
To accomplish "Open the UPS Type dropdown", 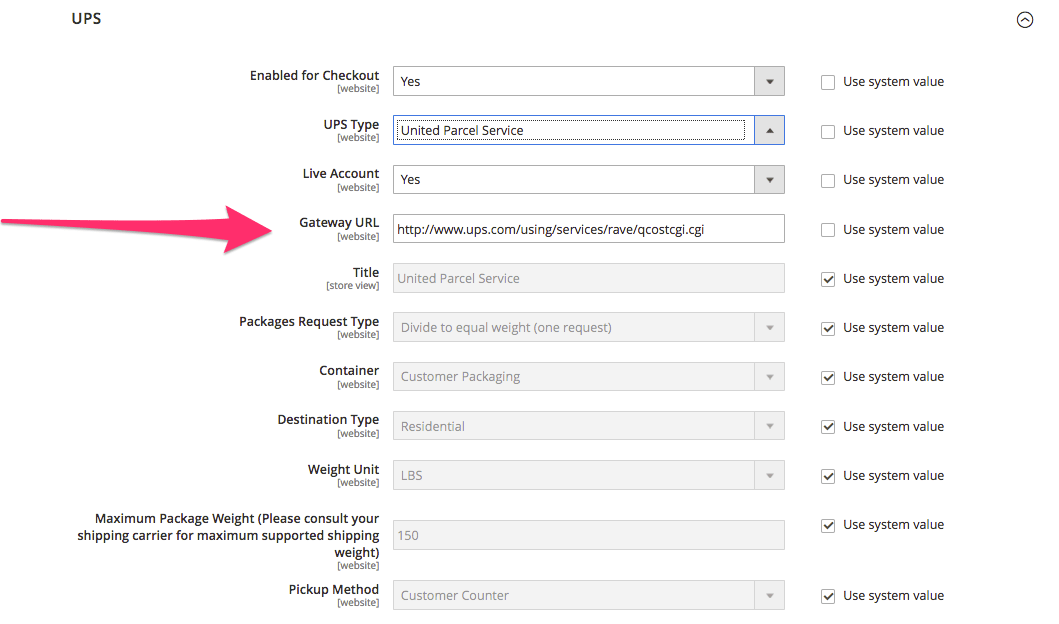I will (588, 130).
